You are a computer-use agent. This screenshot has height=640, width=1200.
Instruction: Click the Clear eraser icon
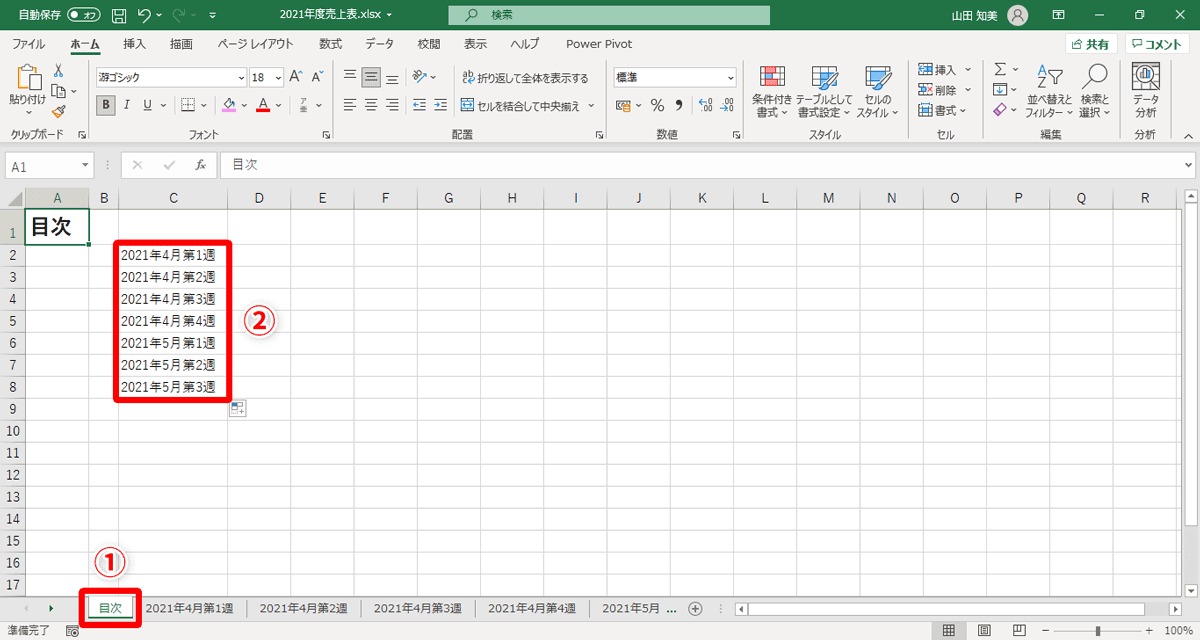tap(999, 110)
